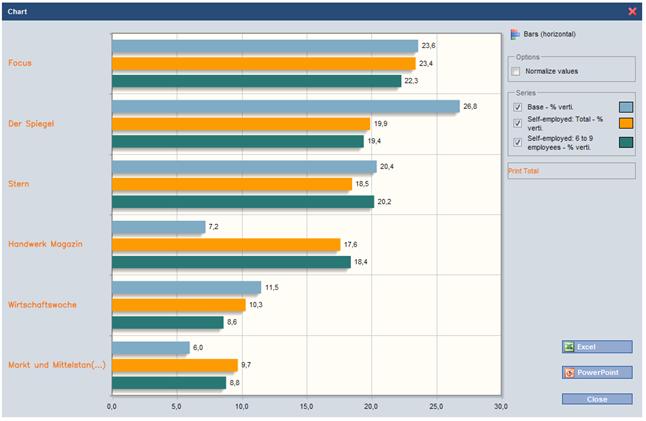The height and width of the screenshot is (421, 646).
Task: Open the blue Base series color swatch
Action: coord(626,107)
